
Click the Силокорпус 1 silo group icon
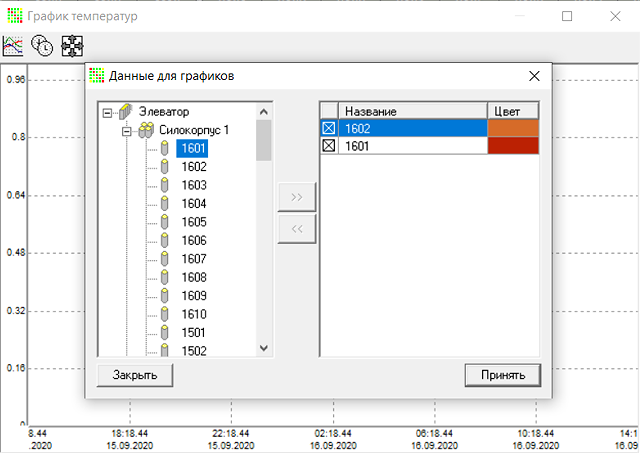click(x=146, y=130)
